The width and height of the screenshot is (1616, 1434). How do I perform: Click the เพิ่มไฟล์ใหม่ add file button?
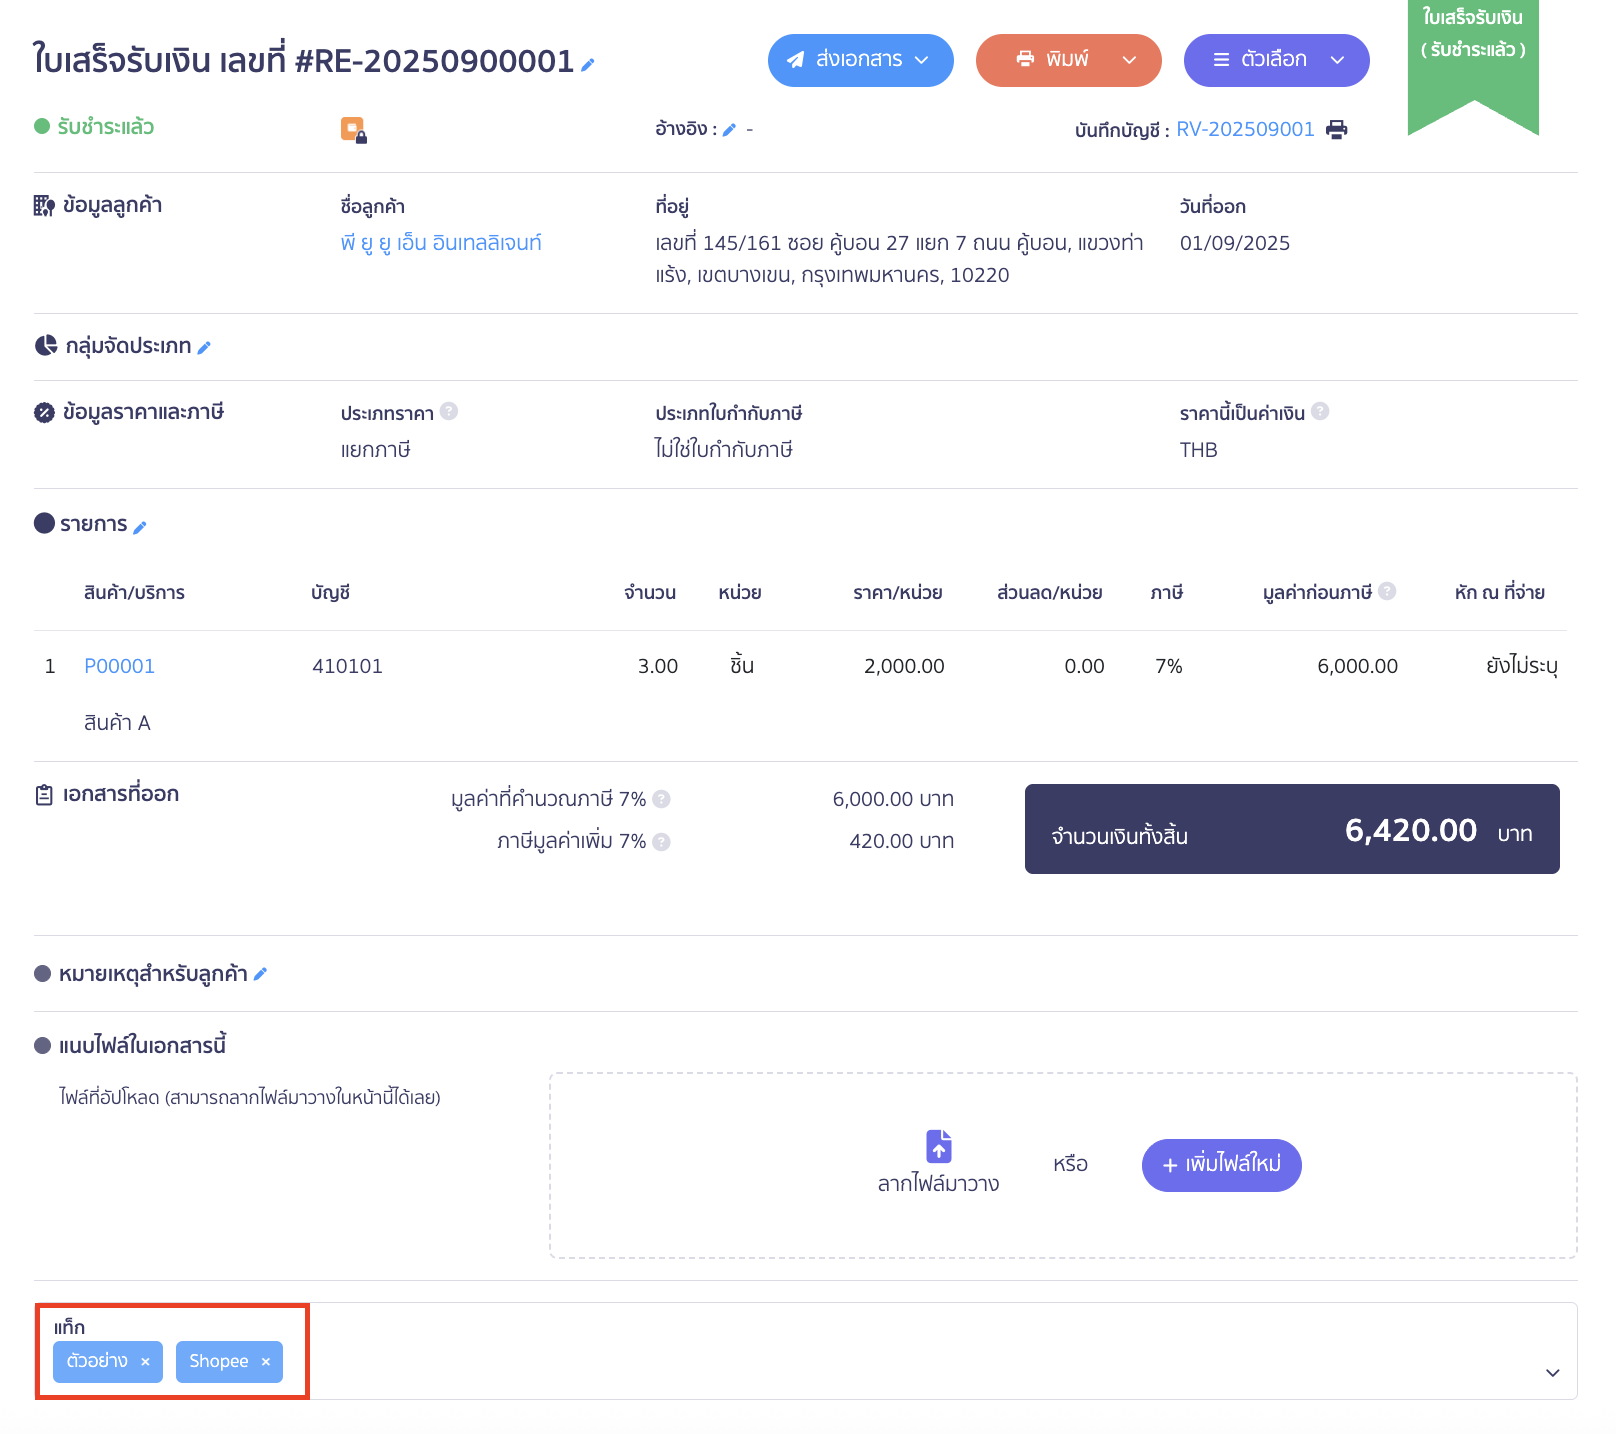click(1221, 1165)
